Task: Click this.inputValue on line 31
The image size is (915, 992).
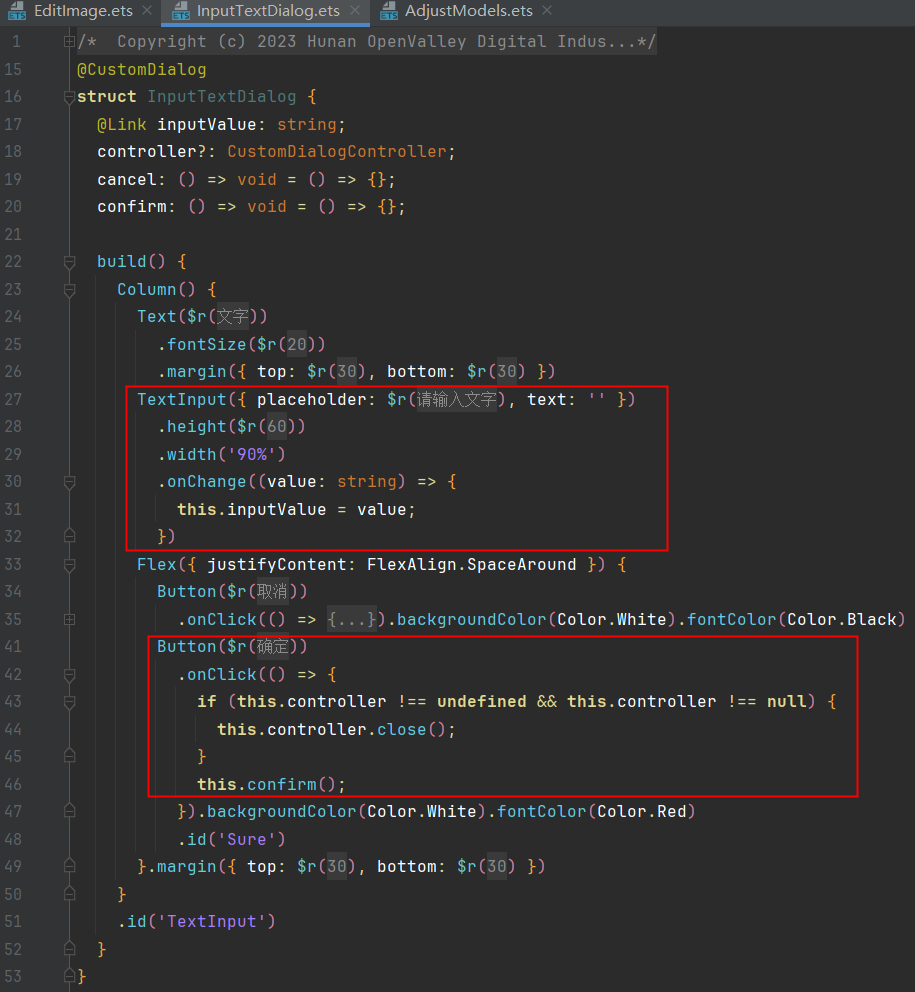Action: tap(252, 510)
